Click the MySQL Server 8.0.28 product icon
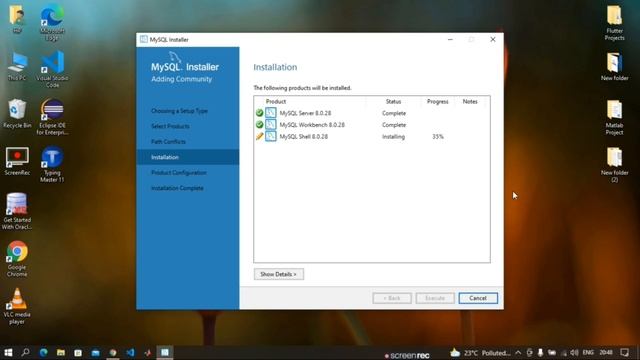The image size is (640, 360). (x=271, y=113)
